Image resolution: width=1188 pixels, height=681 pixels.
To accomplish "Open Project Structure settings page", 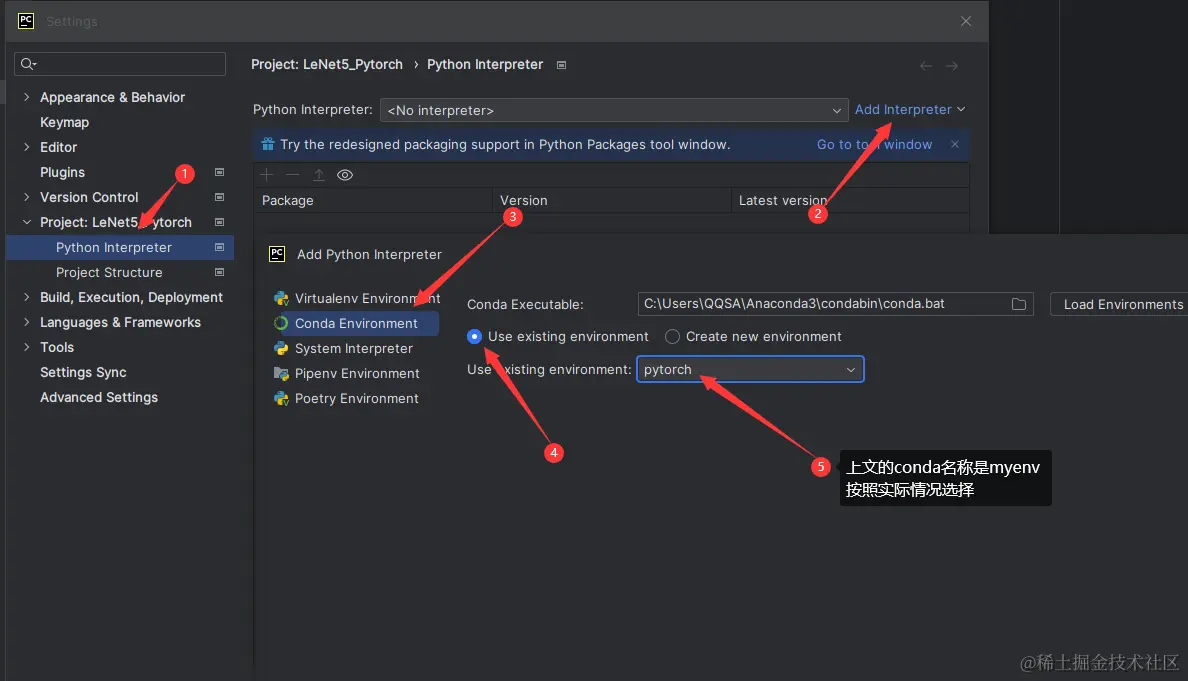I will point(109,272).
